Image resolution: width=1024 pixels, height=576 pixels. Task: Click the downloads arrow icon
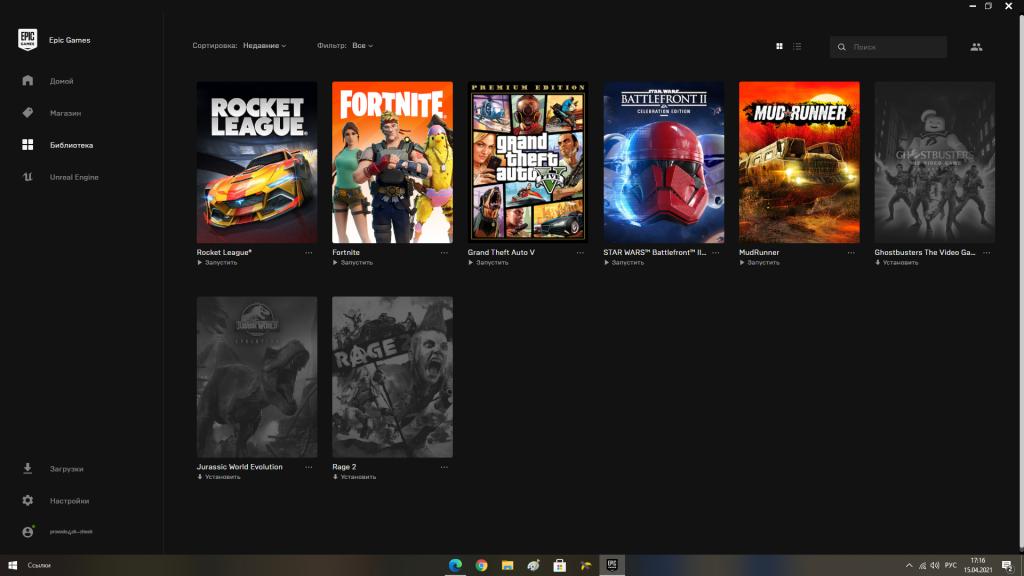(x=27, y=468)
